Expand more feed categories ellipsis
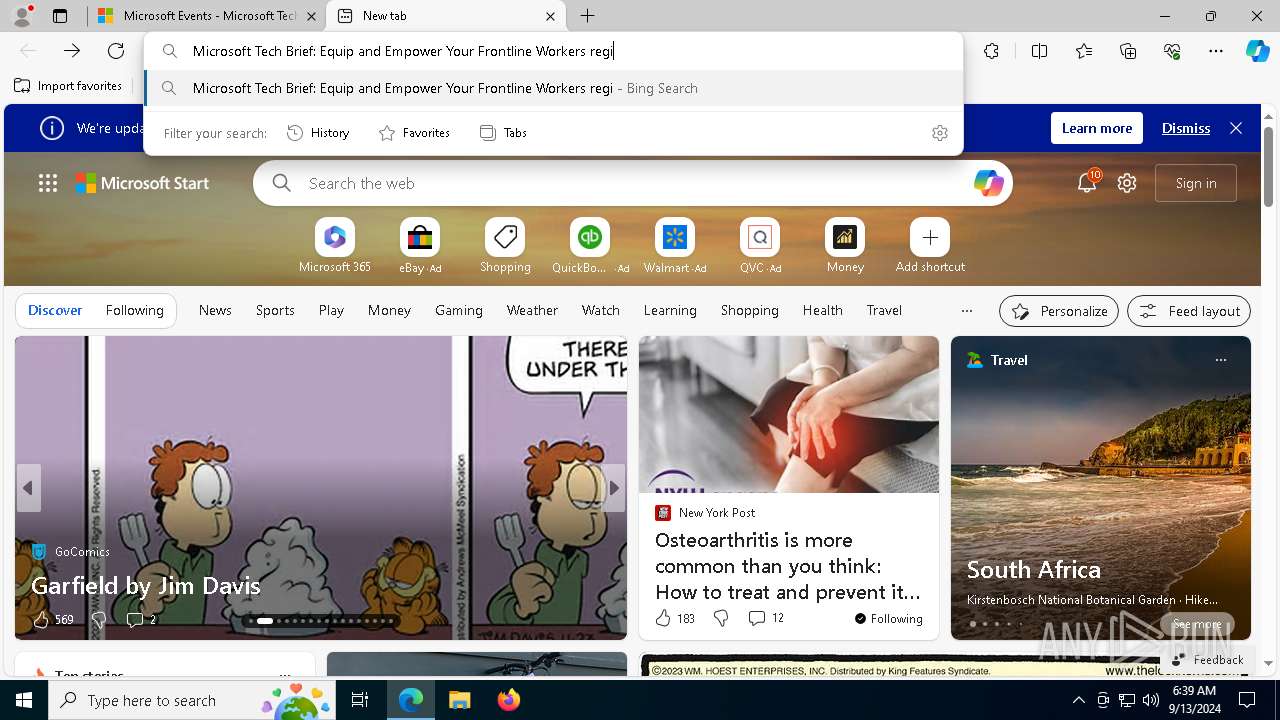Viewport: 1280px width, 720px height. [x=966, y=311]
